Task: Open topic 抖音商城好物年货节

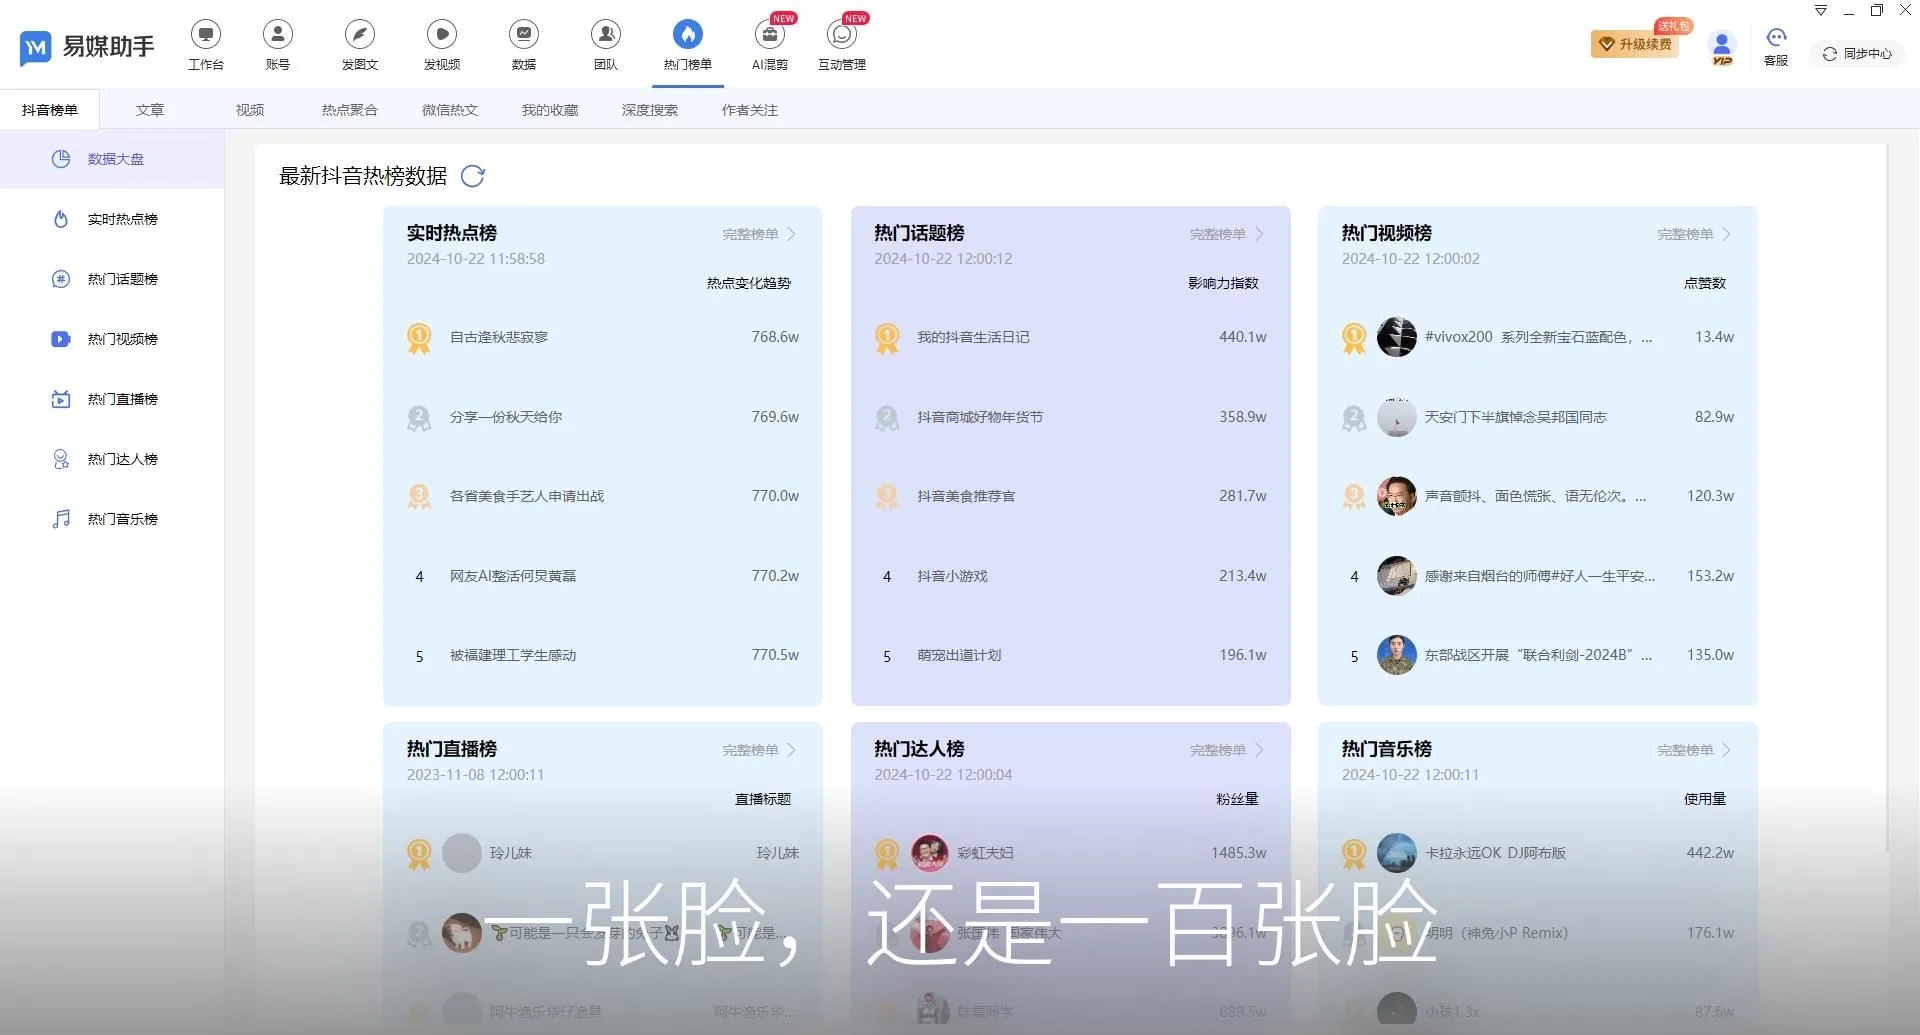Action: tap(980, 417)
